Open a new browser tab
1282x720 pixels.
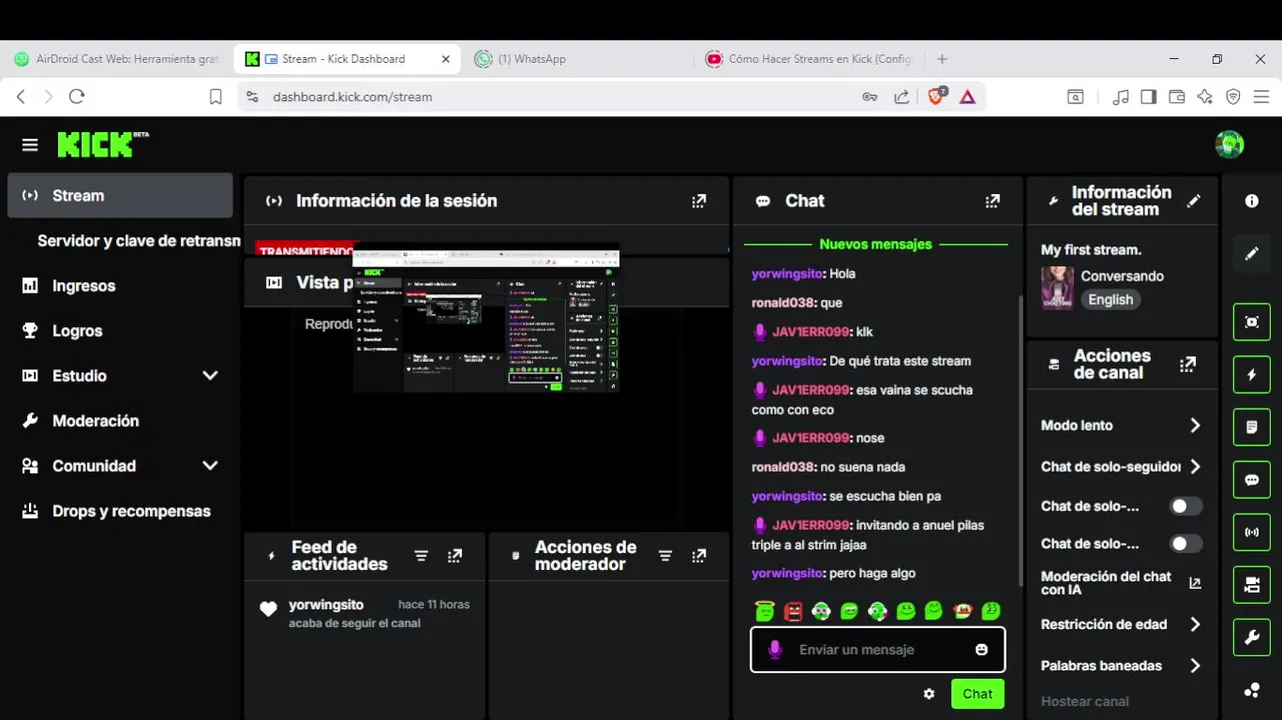(942, 59)
